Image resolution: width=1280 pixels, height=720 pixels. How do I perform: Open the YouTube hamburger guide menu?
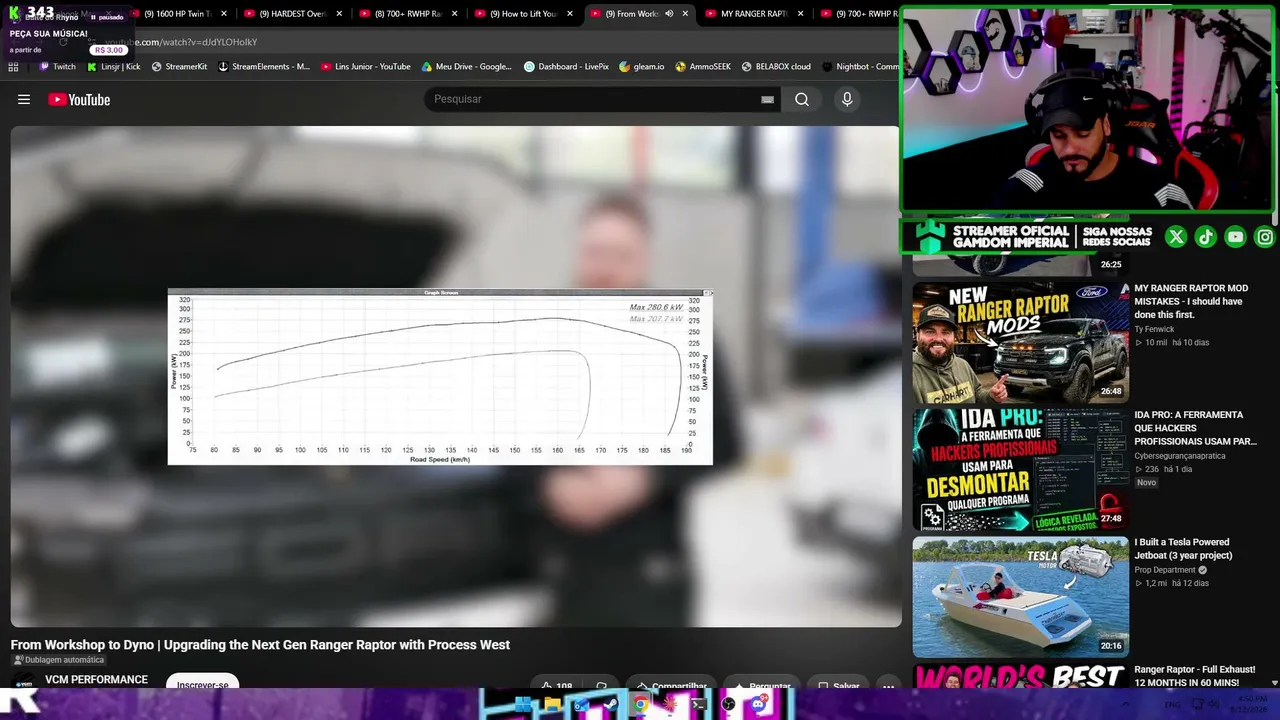point(24,99)
